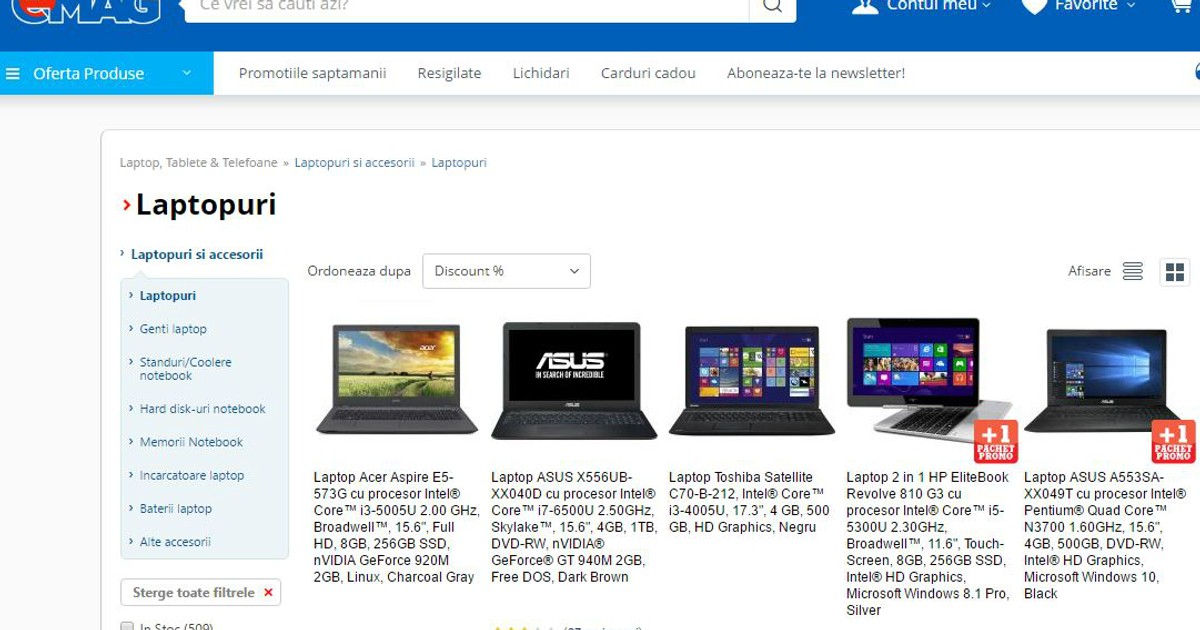This screenshot has height=630, width=1200.
Task: Click the Laptopuri page heading
Action: tap(206, 205)
